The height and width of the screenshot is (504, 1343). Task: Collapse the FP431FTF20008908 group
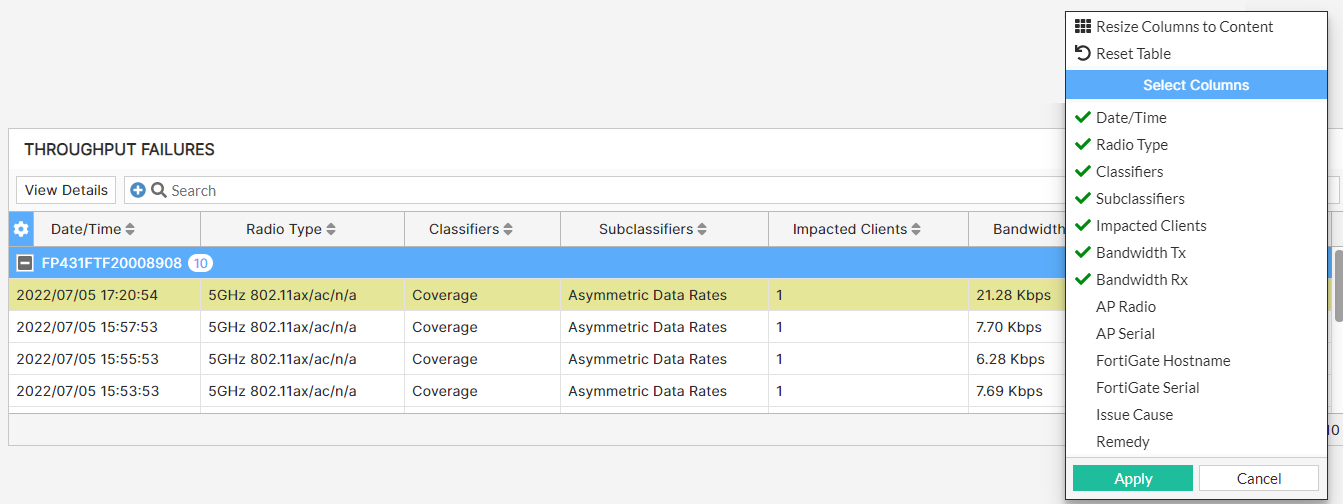point(26,263)
